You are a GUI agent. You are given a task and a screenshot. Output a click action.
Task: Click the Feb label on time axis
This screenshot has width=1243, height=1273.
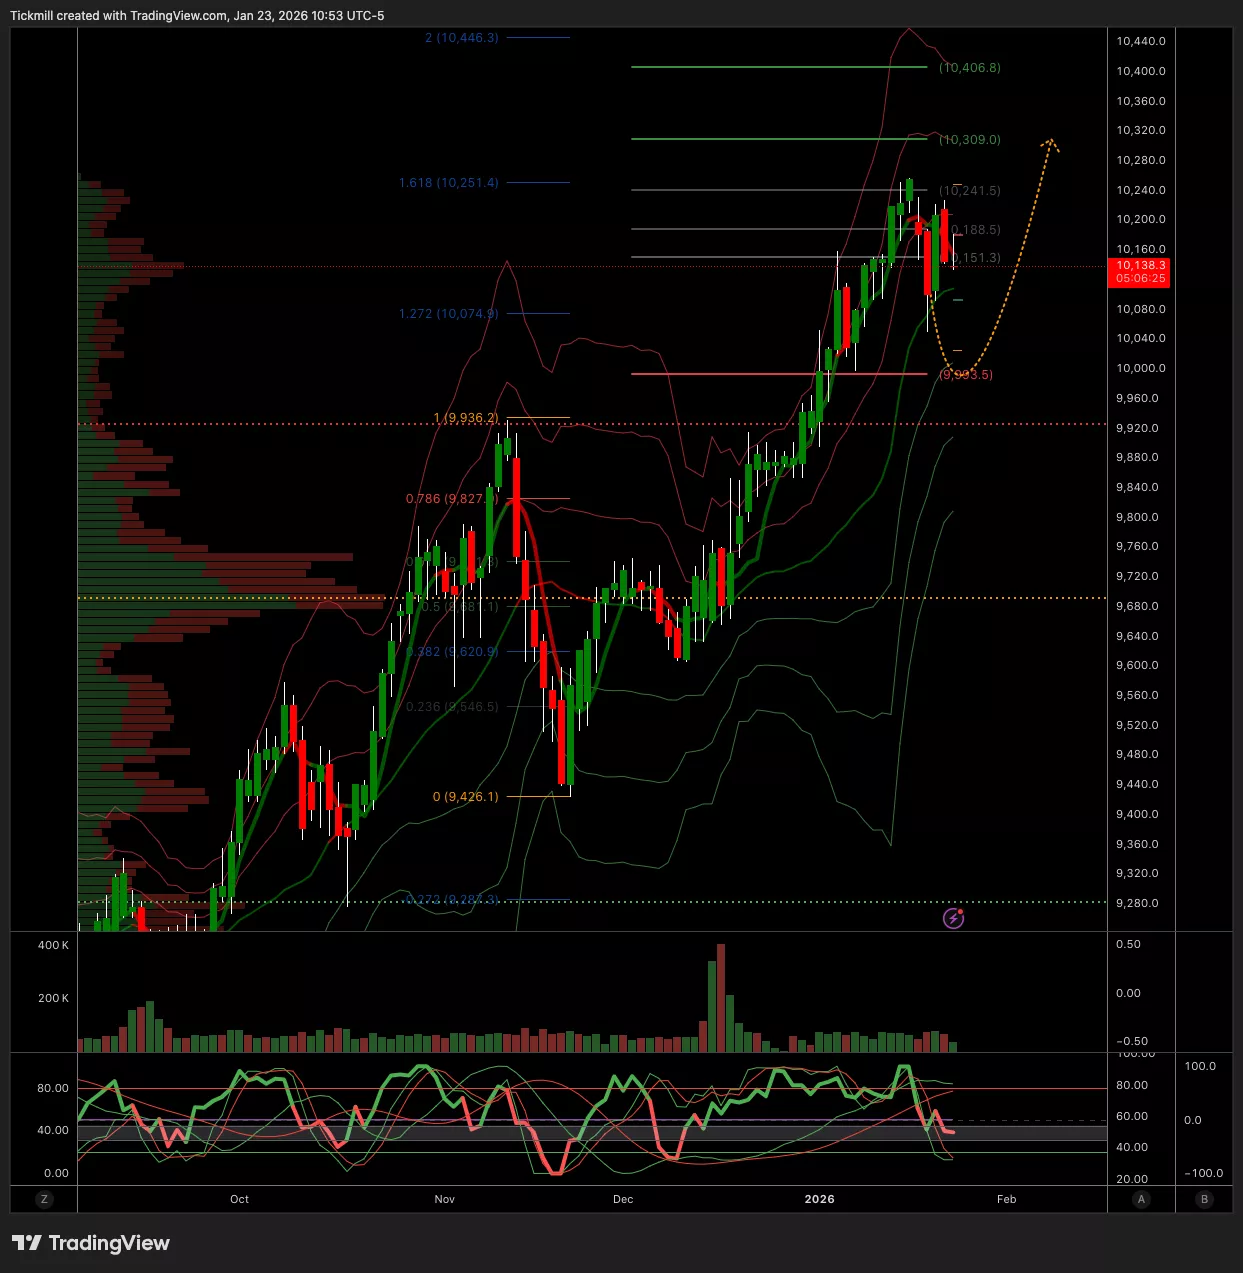coord(1006,1199)
